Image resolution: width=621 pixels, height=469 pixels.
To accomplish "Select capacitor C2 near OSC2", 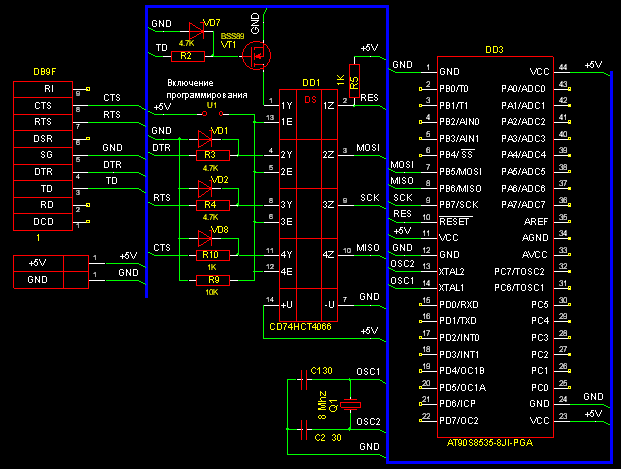I will tap(307, 430).
